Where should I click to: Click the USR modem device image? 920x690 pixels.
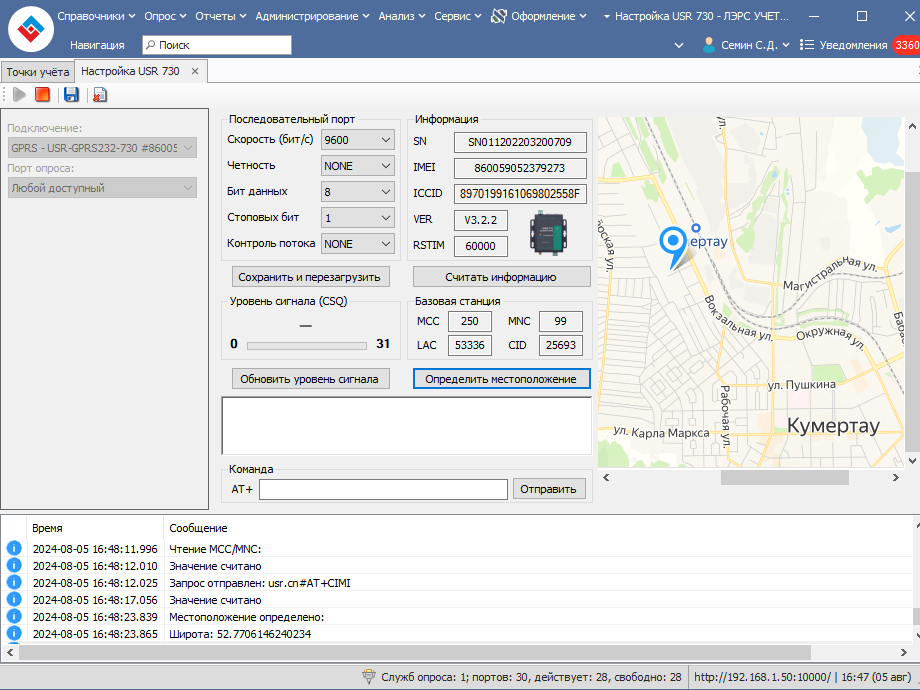click(547, 233)
